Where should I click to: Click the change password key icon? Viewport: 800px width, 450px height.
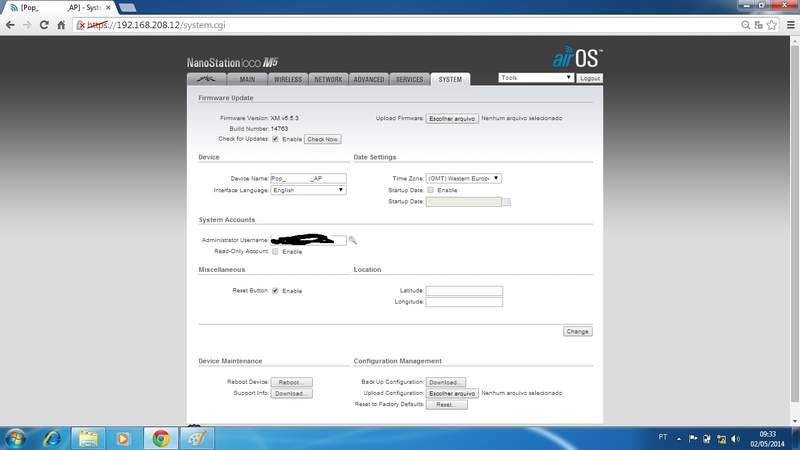coord(353,240)
